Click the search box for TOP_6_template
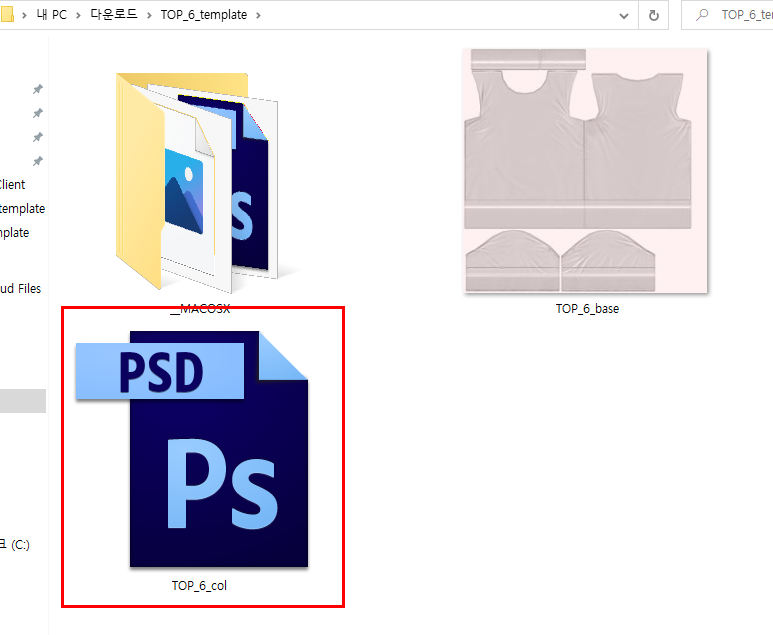Image resolution: width=773 pixels, height=635 pixels. coord(728,15)
